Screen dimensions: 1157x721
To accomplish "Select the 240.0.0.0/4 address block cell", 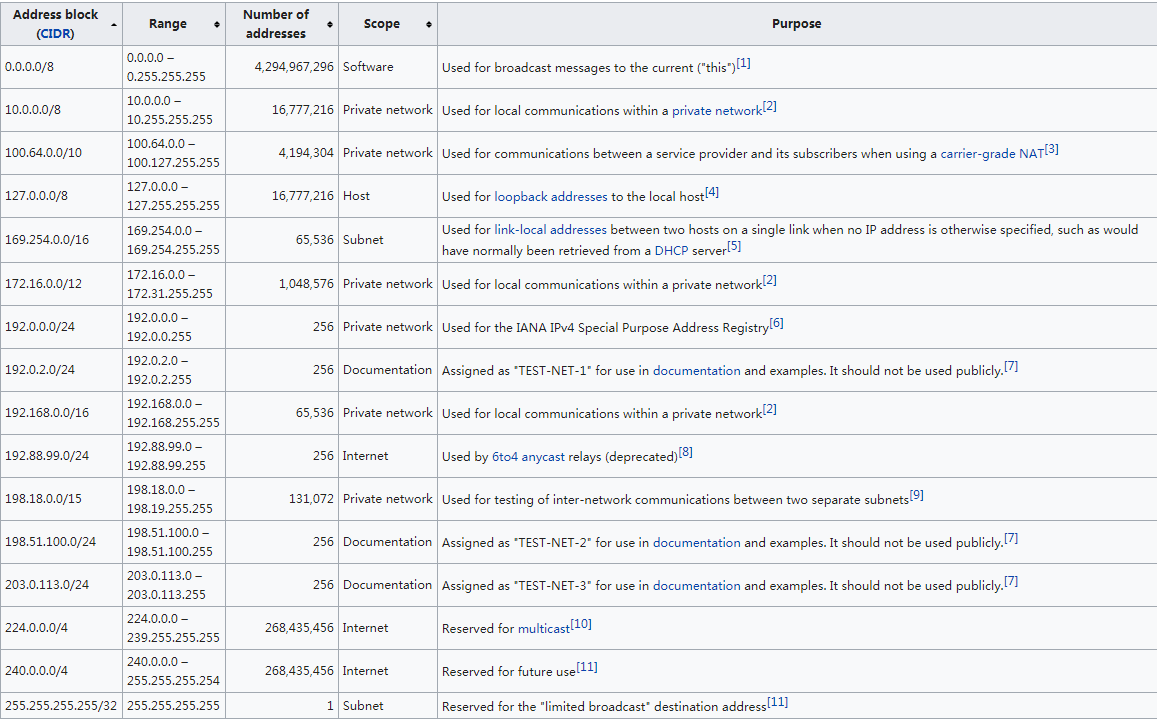I will (61, 671).
